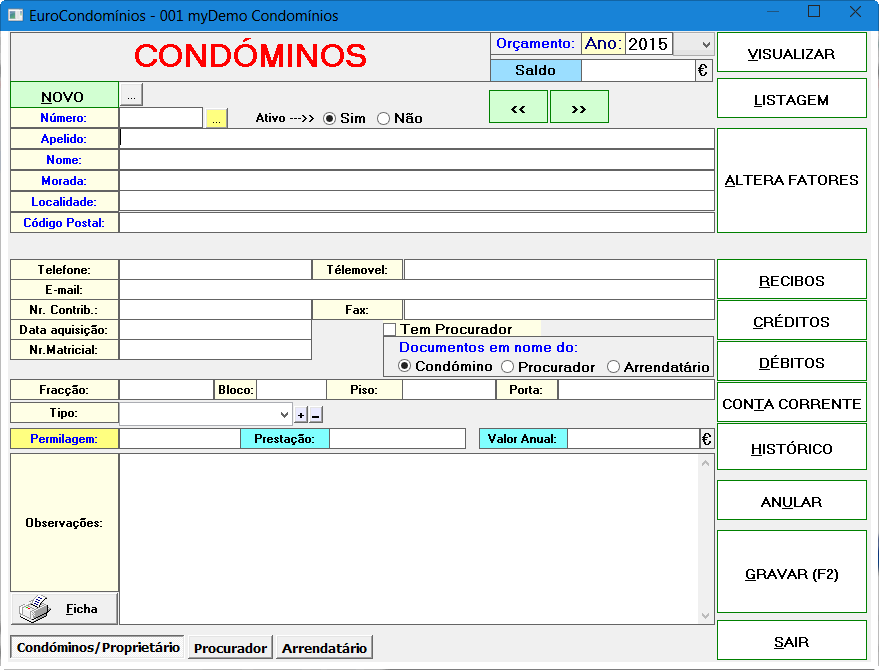Open CONTA CORRENTE
The width and height of the screenshot is (879, 670).
(x=791, y=404)
